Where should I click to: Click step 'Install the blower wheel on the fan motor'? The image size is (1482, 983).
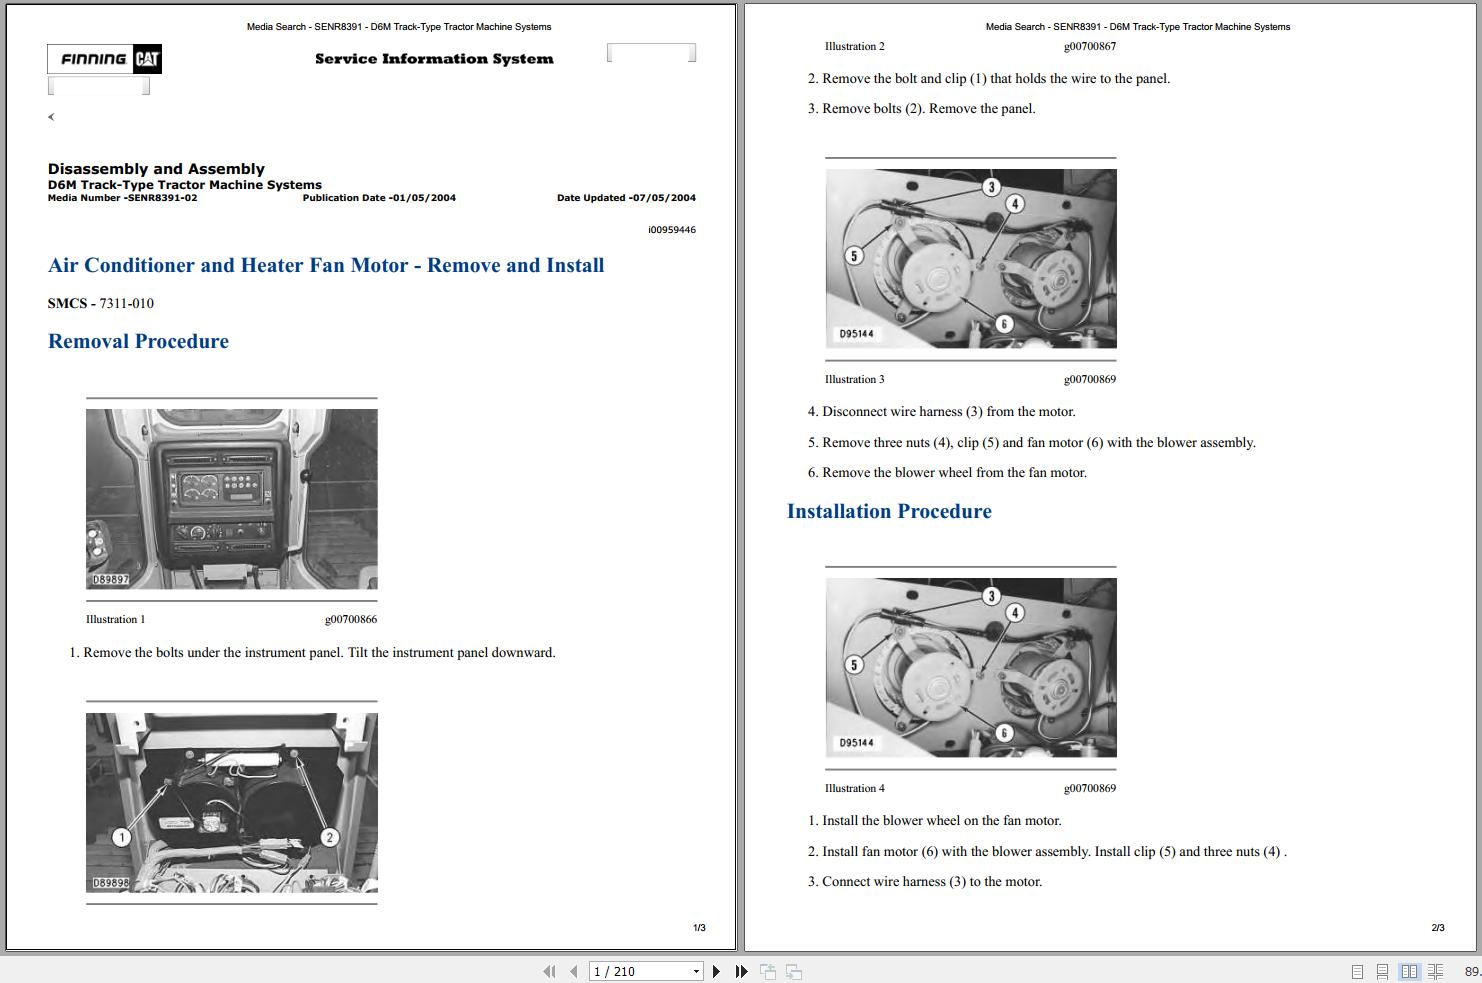[x=935, y=821]
